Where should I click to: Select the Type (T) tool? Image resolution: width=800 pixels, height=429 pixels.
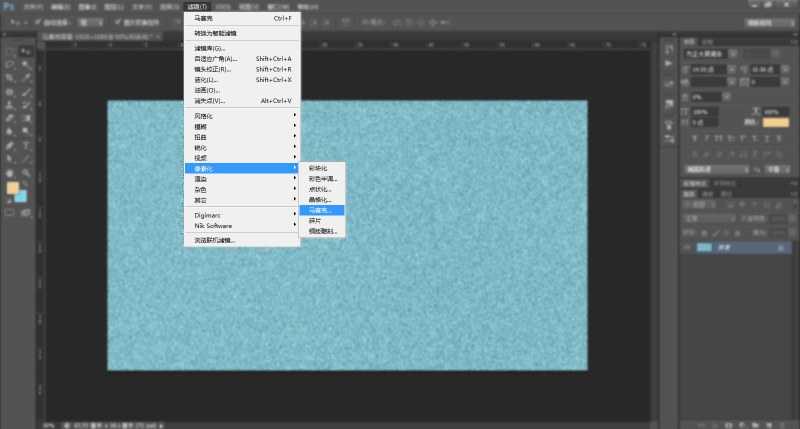(25, 145)
